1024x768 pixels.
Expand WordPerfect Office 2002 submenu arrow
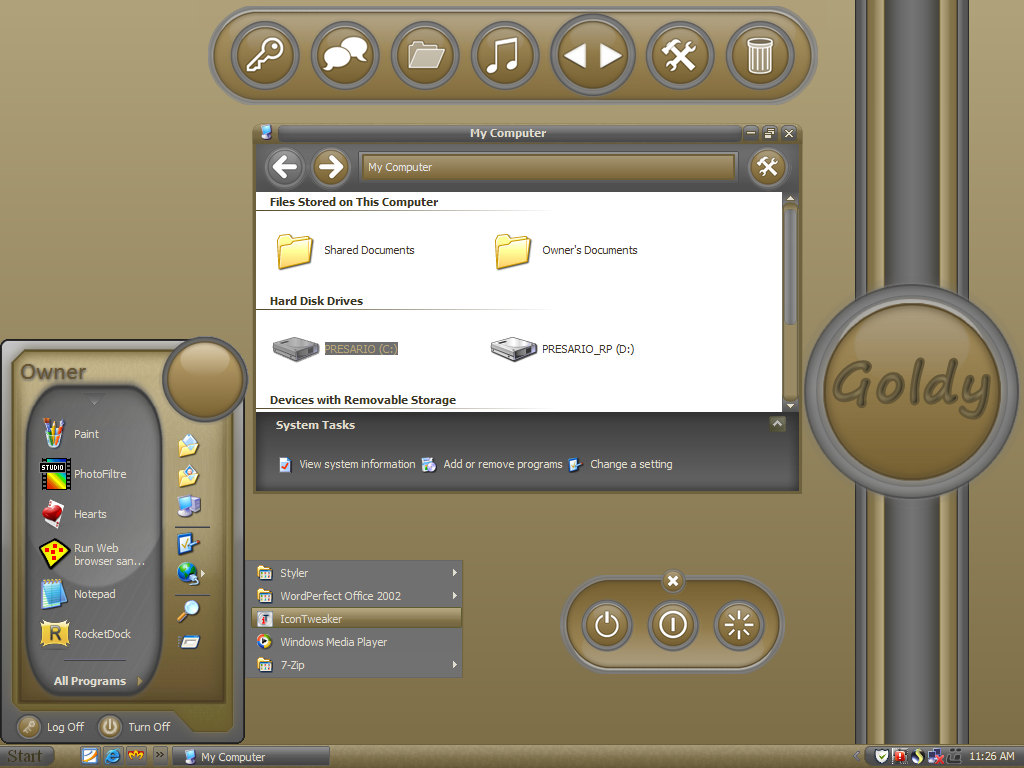455,596
